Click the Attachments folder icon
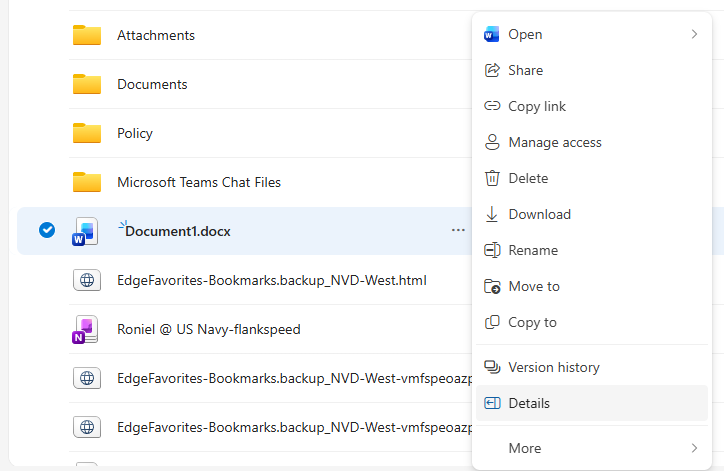The image size is (724, 471). tap(87, 35)
